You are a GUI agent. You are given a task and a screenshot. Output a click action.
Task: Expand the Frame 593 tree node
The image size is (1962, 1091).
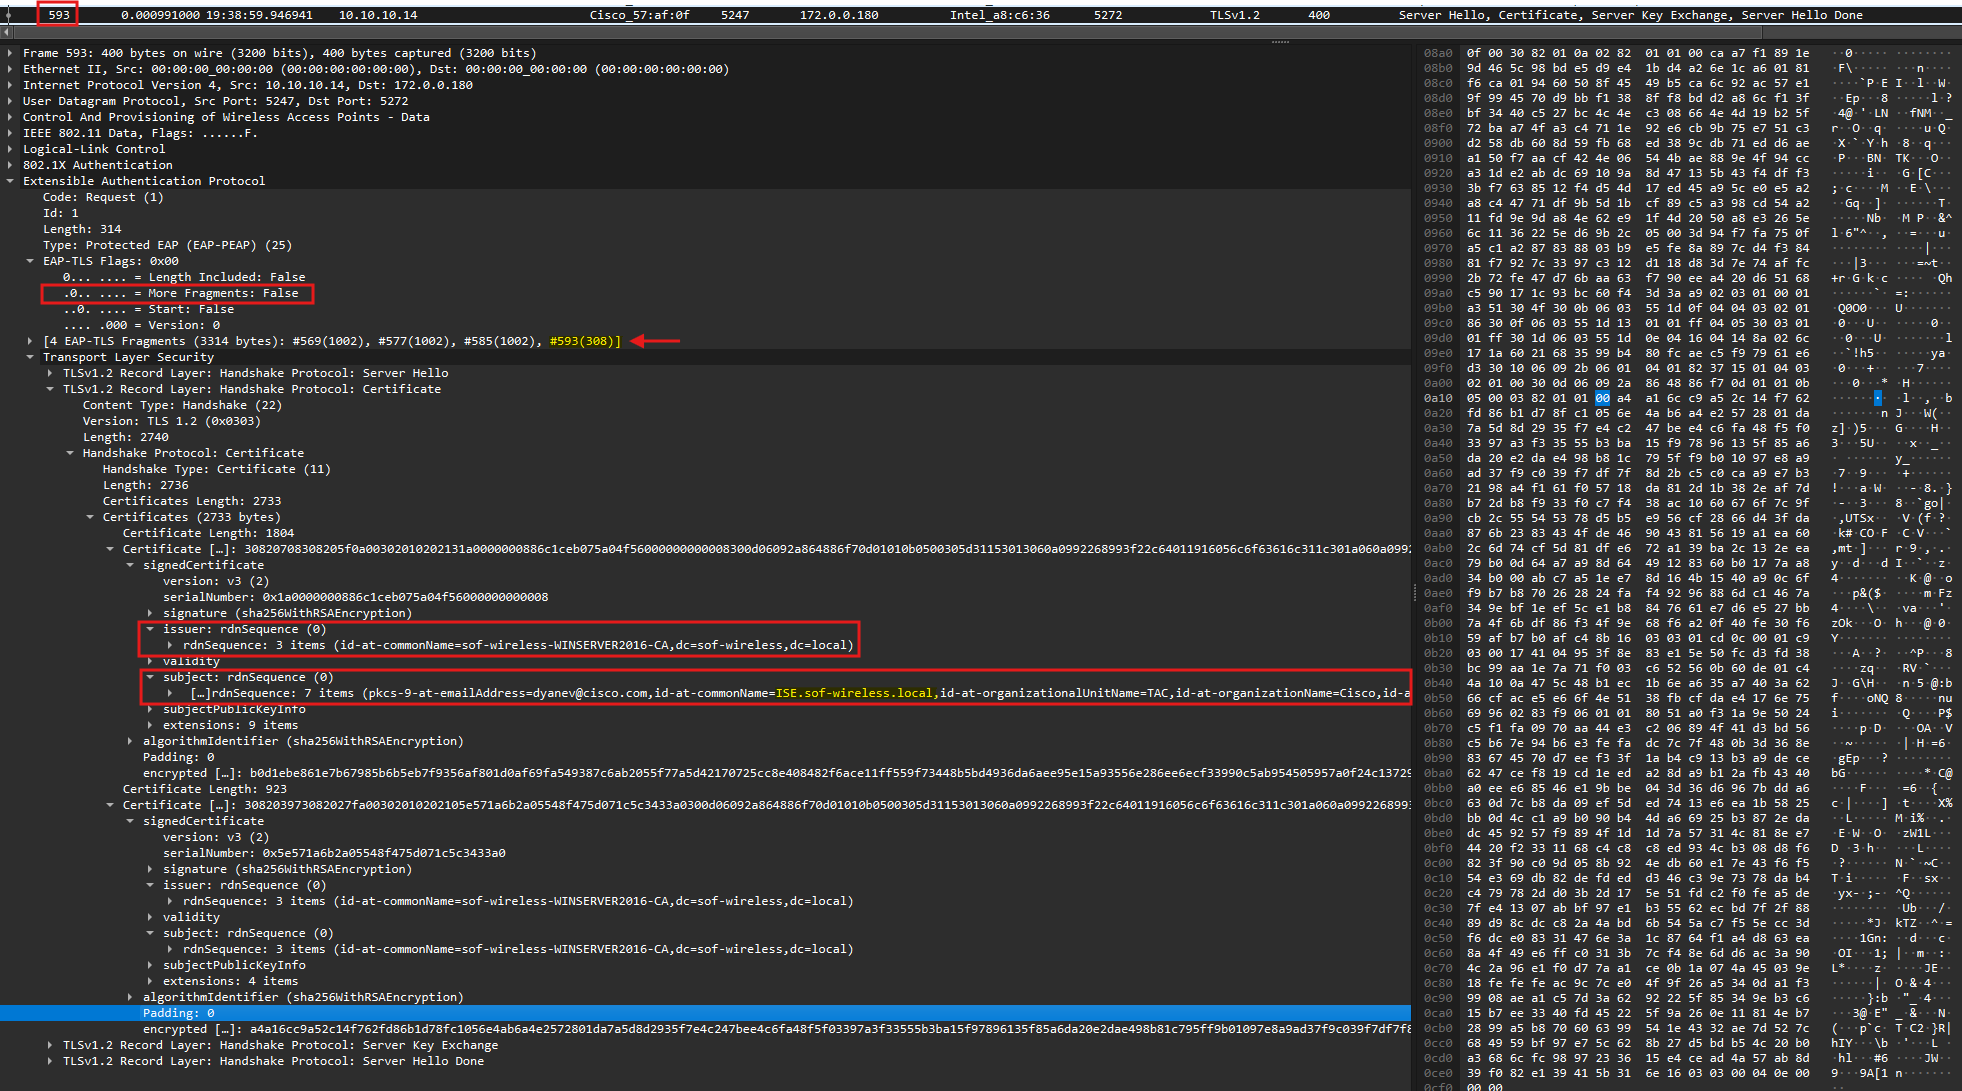(x=10, y=53)
